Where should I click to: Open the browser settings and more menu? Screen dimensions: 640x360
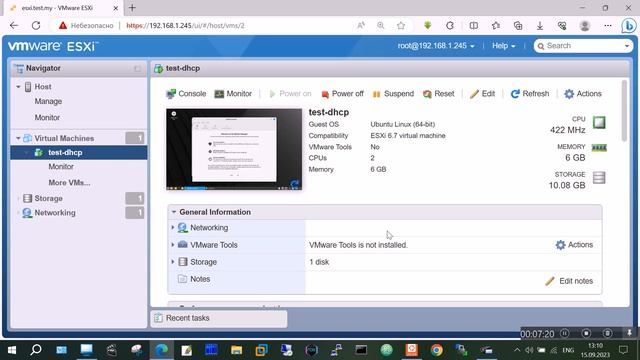[x=608, y=25]
